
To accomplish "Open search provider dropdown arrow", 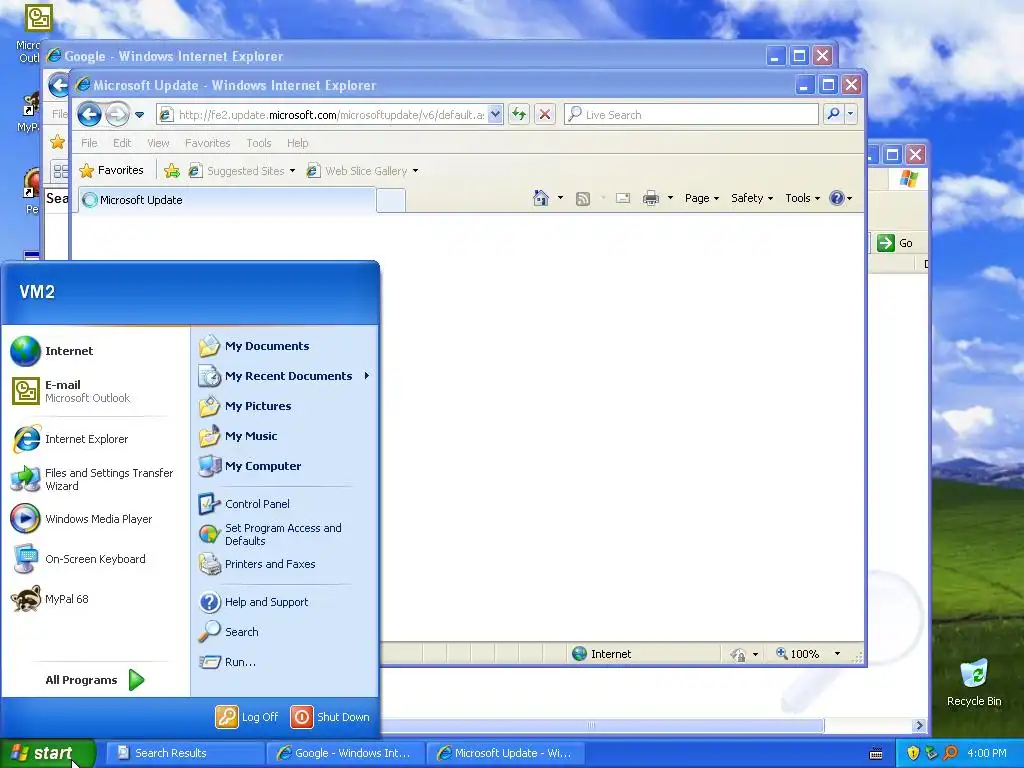I will pos(850,114).
